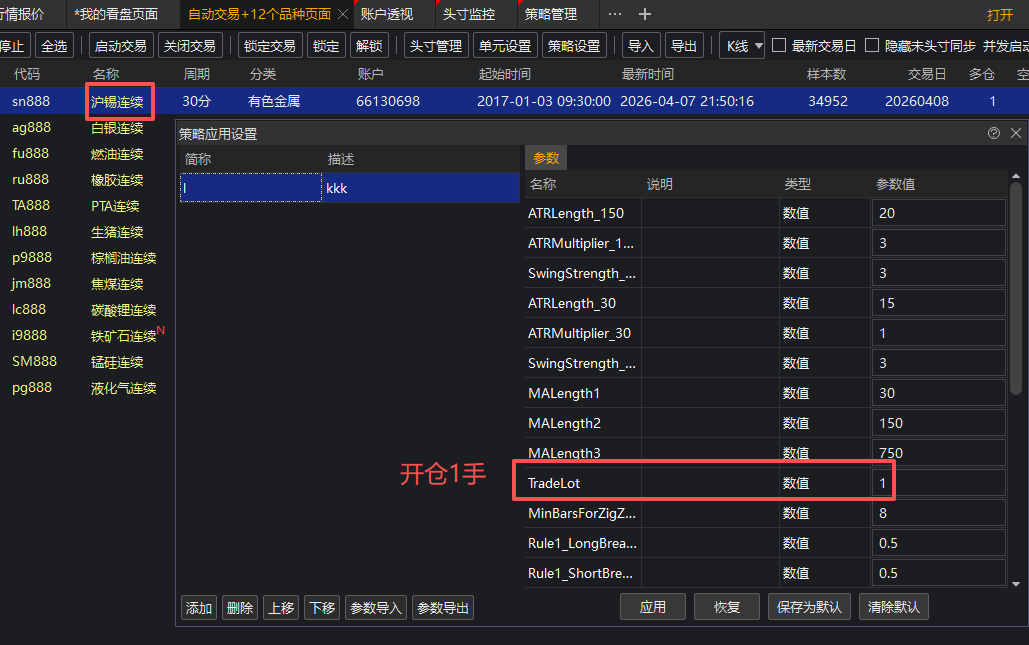The image size is (1029, 645).
Task: Open the 策略管理 tab
Action: click(x=551, y=14)
